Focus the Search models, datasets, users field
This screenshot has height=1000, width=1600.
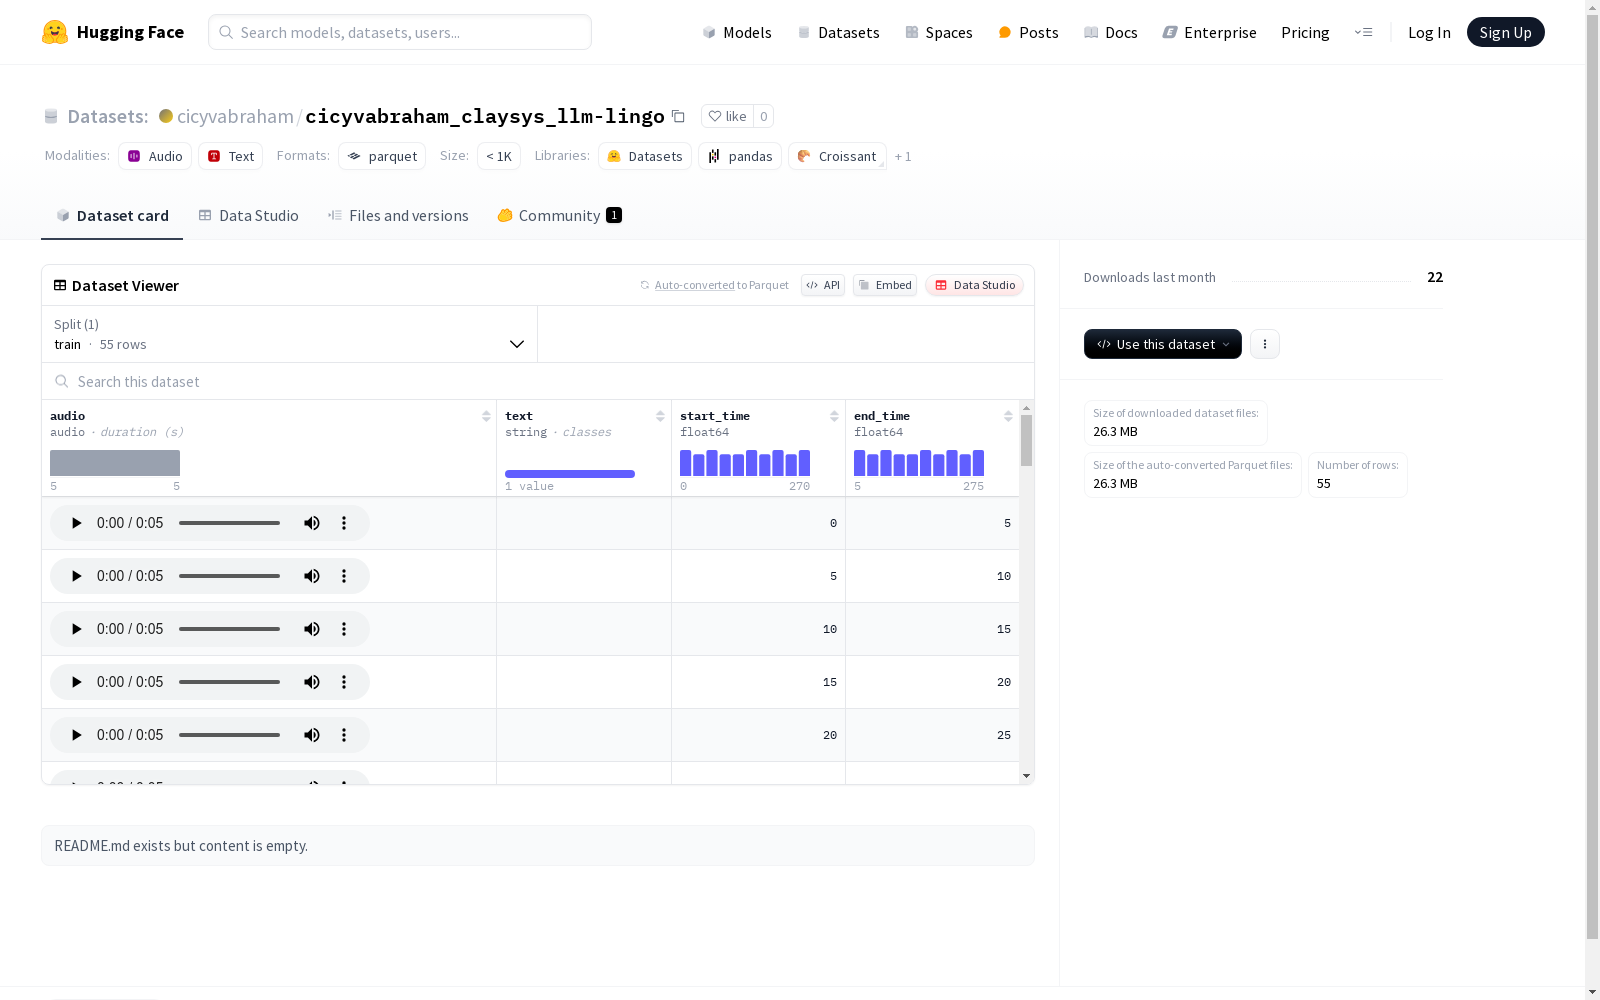click(x=400, y=32)
